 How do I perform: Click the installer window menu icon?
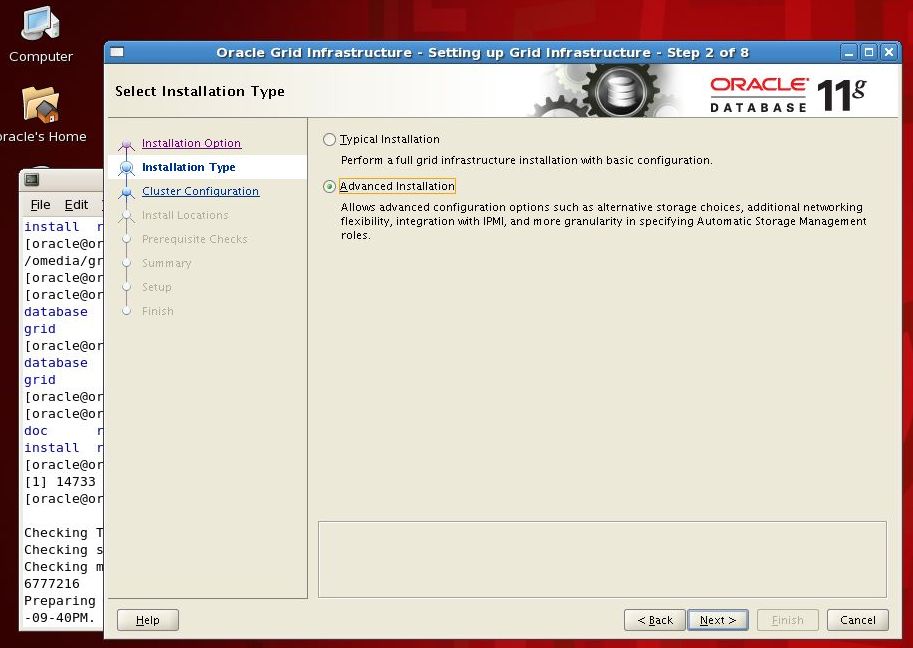[x=117, y=53]
